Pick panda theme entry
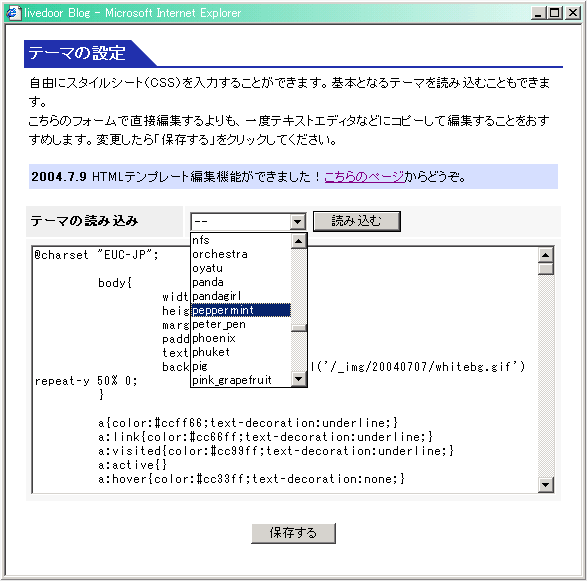 tap(241, 282)
